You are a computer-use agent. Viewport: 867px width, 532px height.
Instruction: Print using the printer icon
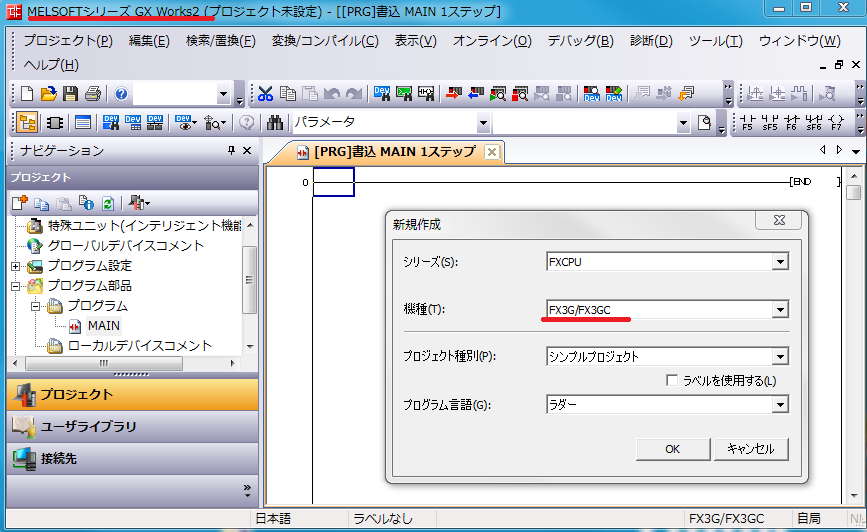(x=92, y=93)
